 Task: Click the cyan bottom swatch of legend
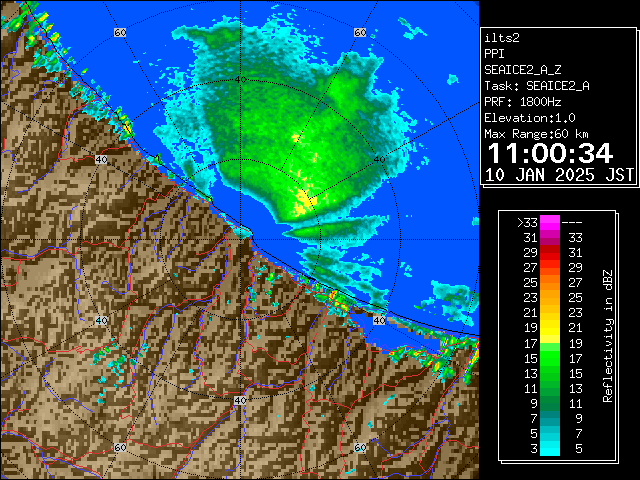pyautogui.click(x=550, y=449)
